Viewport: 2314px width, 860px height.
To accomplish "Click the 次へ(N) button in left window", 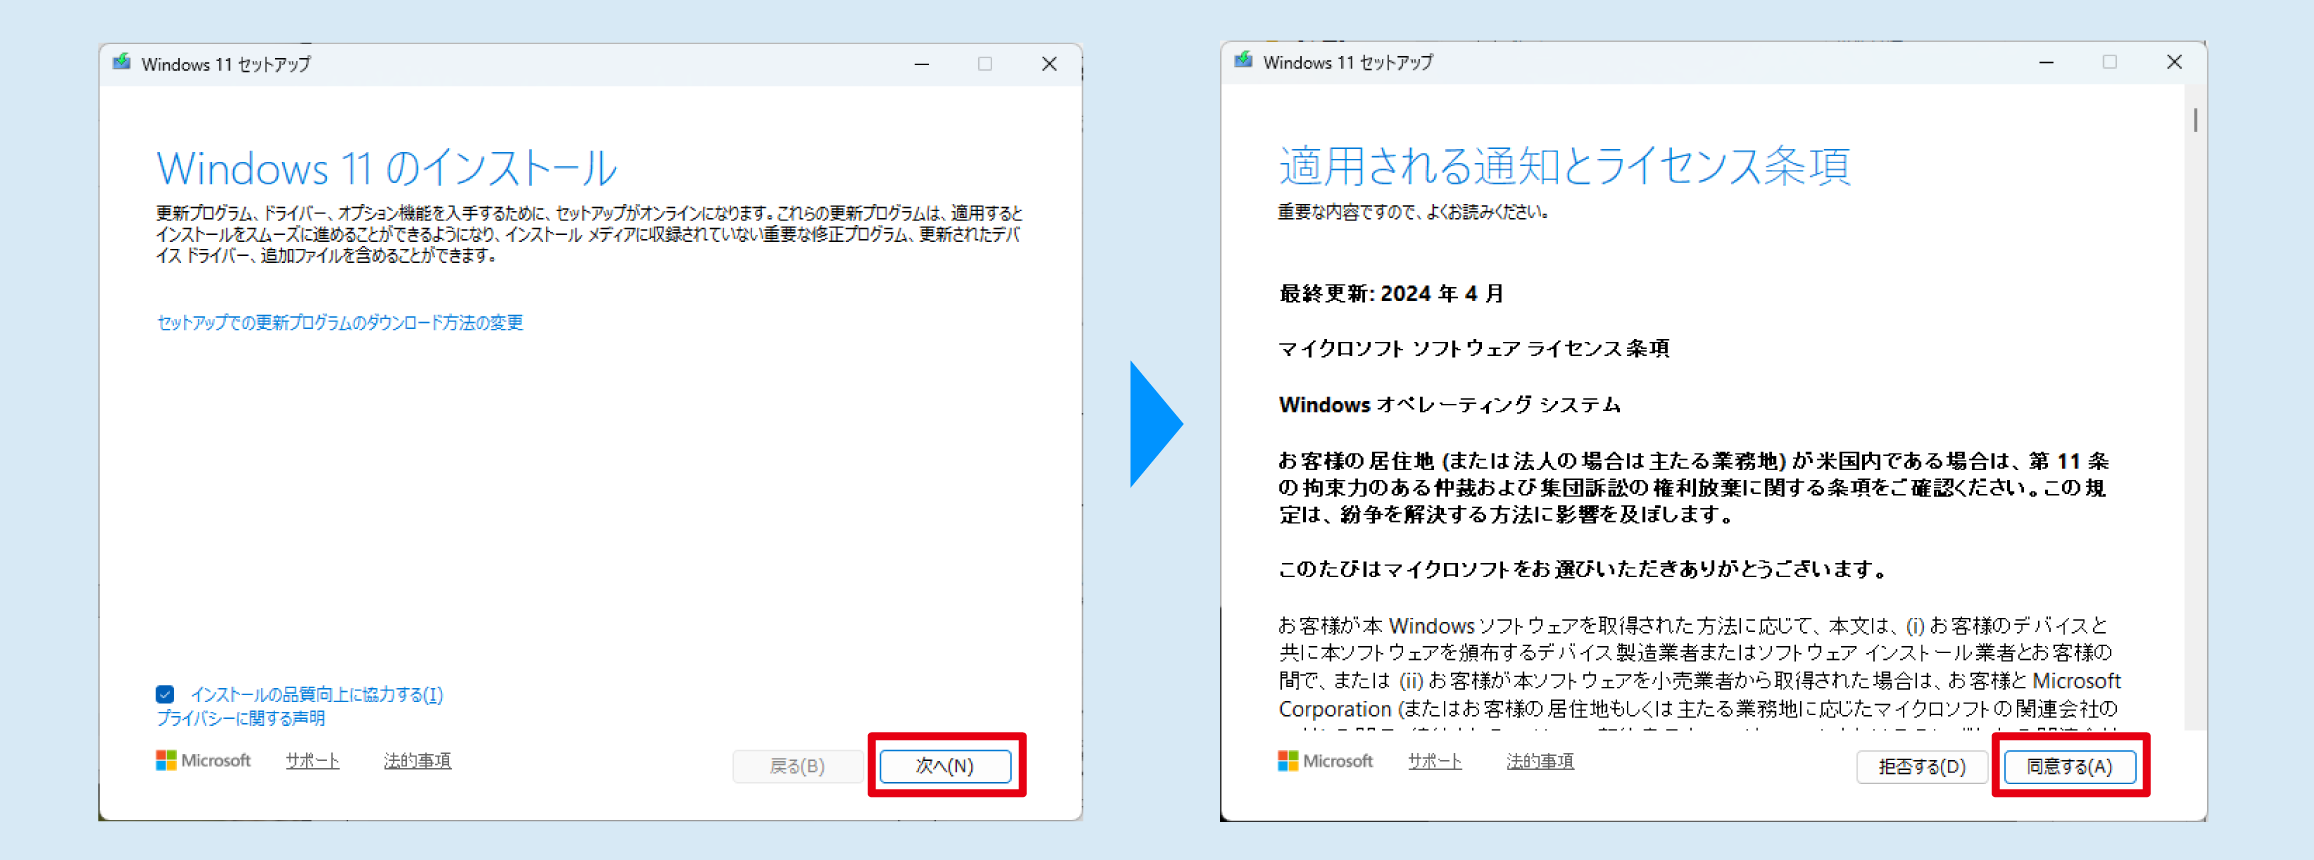I will (945, 766).
